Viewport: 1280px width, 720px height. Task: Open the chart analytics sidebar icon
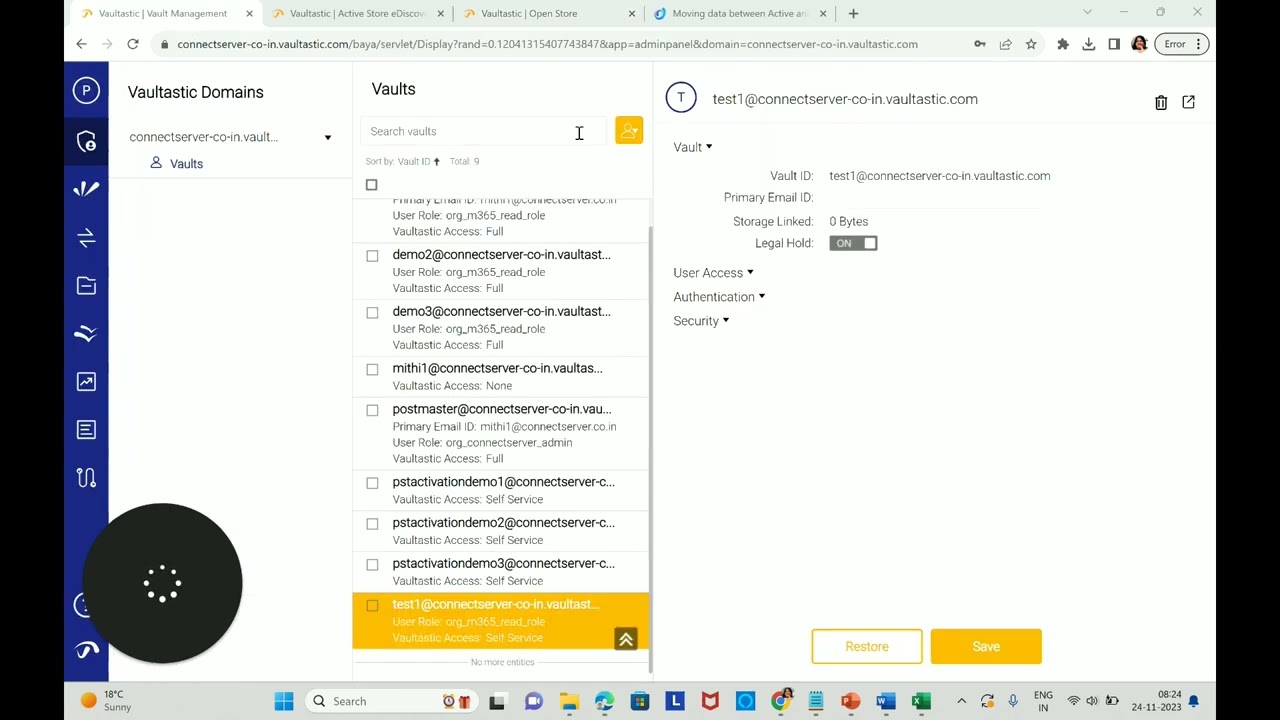coord(86,381)
